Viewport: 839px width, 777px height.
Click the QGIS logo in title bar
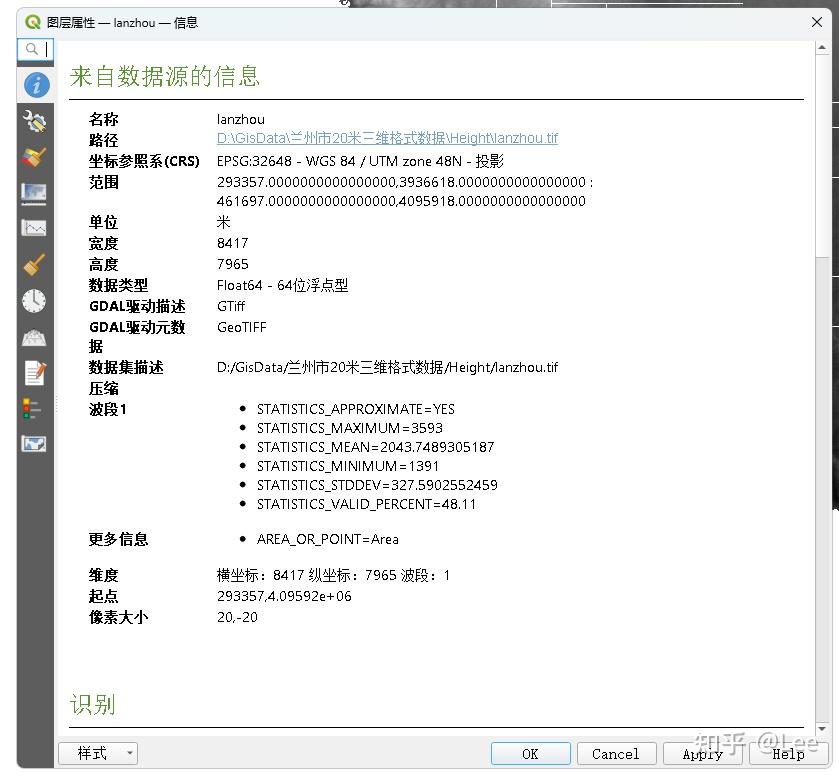pyautogui.click(x=33, y=22)
